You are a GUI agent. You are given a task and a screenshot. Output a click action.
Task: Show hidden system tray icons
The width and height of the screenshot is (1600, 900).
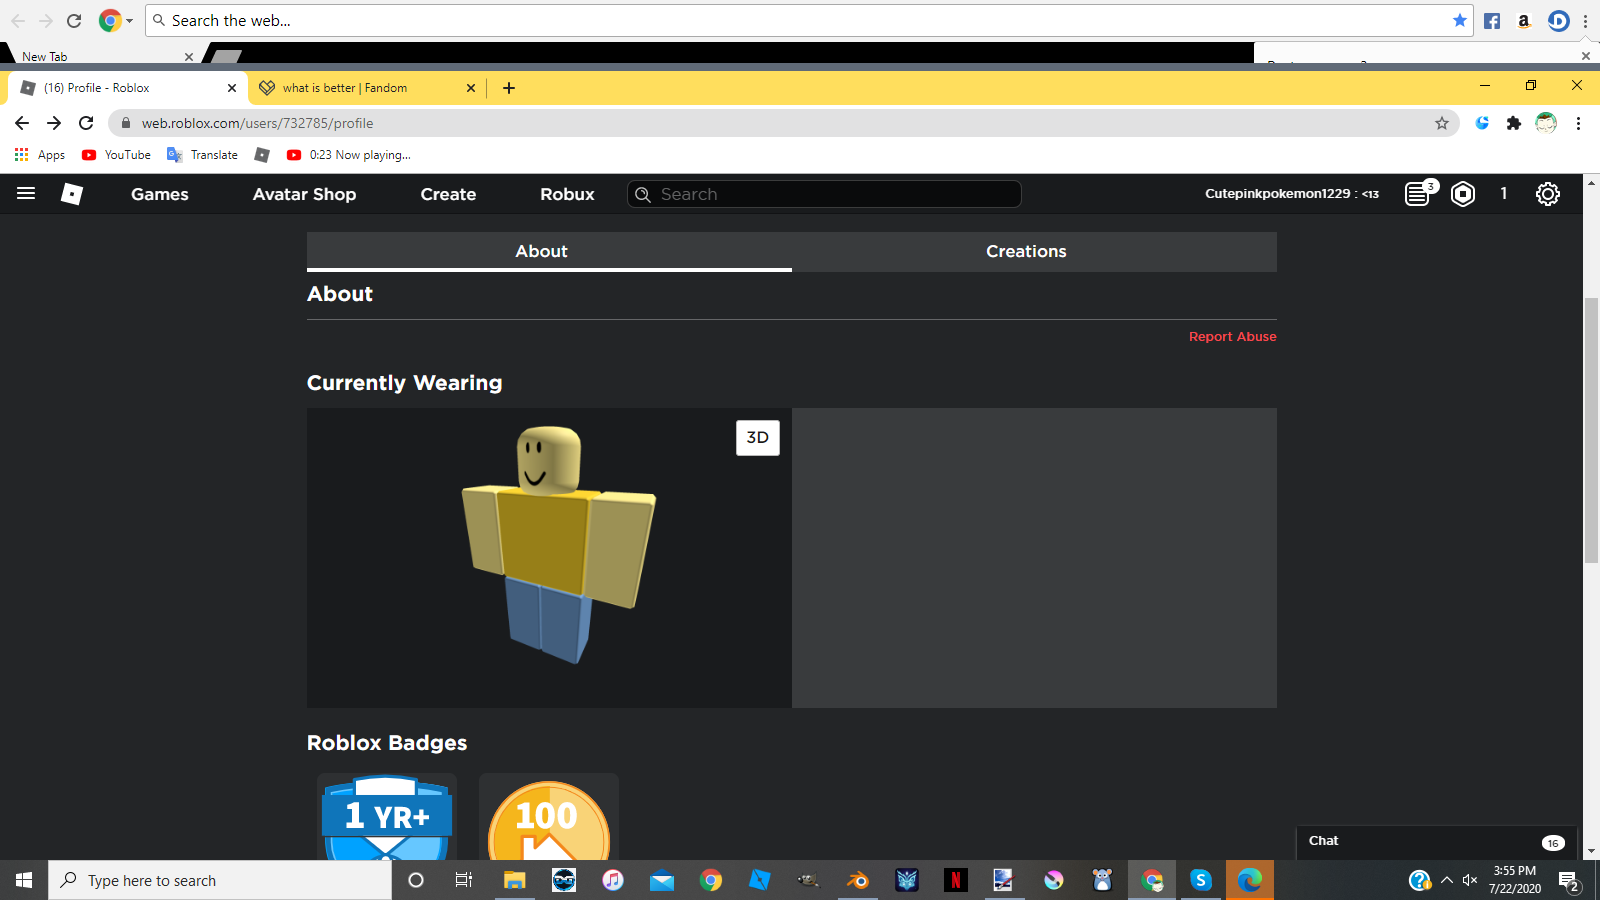click(x=1446, y=880)
